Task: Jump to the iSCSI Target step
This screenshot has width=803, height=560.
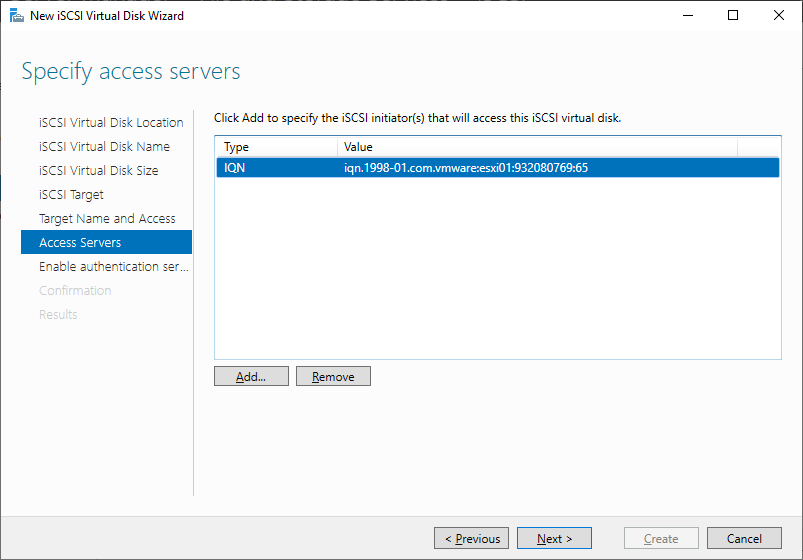Action: point(71,195)
